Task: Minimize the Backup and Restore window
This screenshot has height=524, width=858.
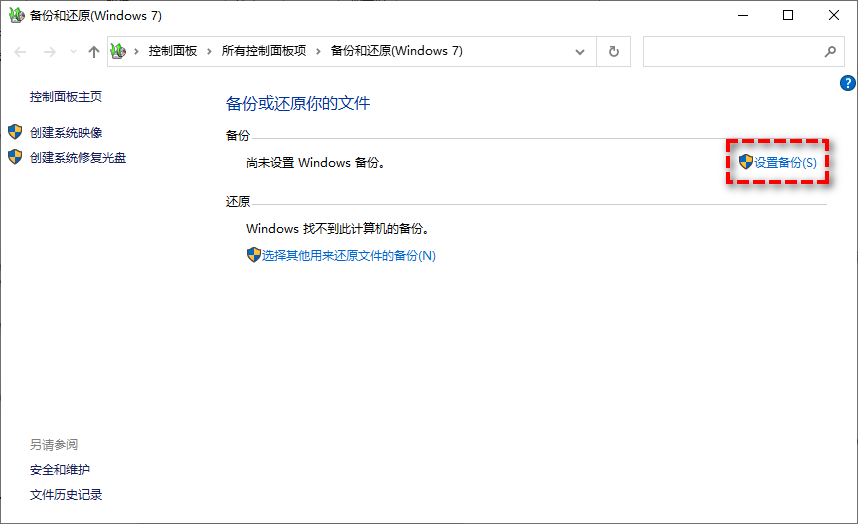Action: [x=743, y=15]
